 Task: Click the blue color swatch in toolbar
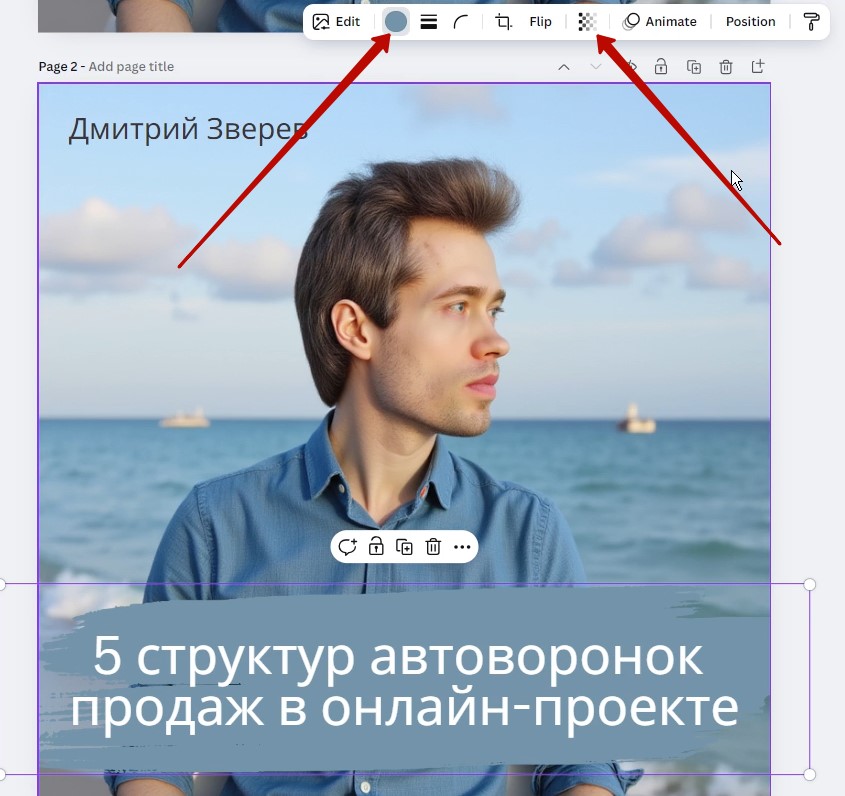click(x=396, y=22)
